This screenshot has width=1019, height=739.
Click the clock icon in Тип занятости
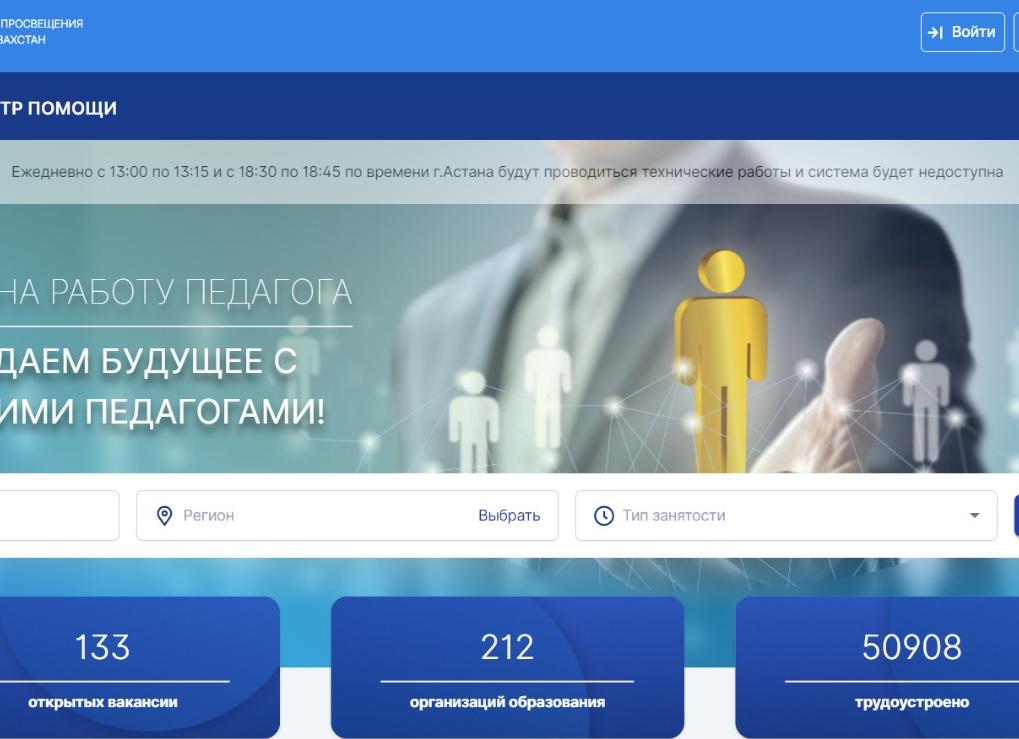tap(604, 515)
